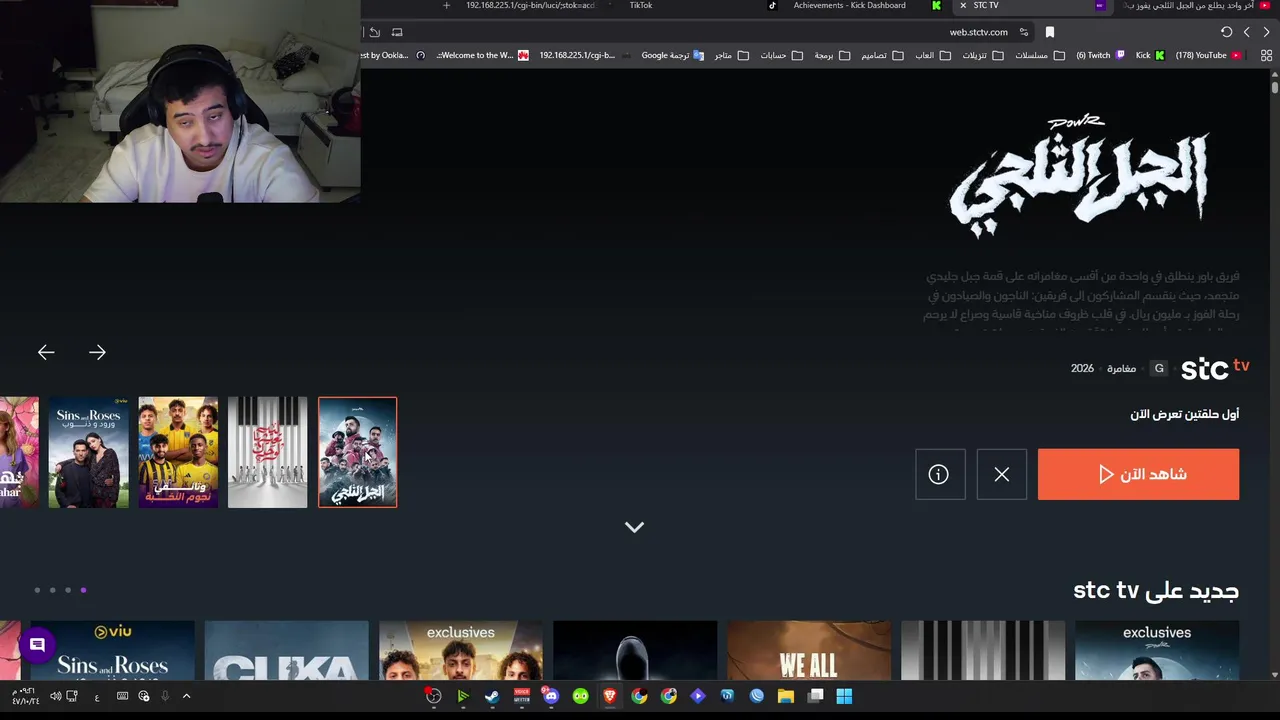Viewport: 1280px width, 720px height.
Task: Open File Explorer from the taskbar
Action: pyautogui.click(x=786, y=696)
